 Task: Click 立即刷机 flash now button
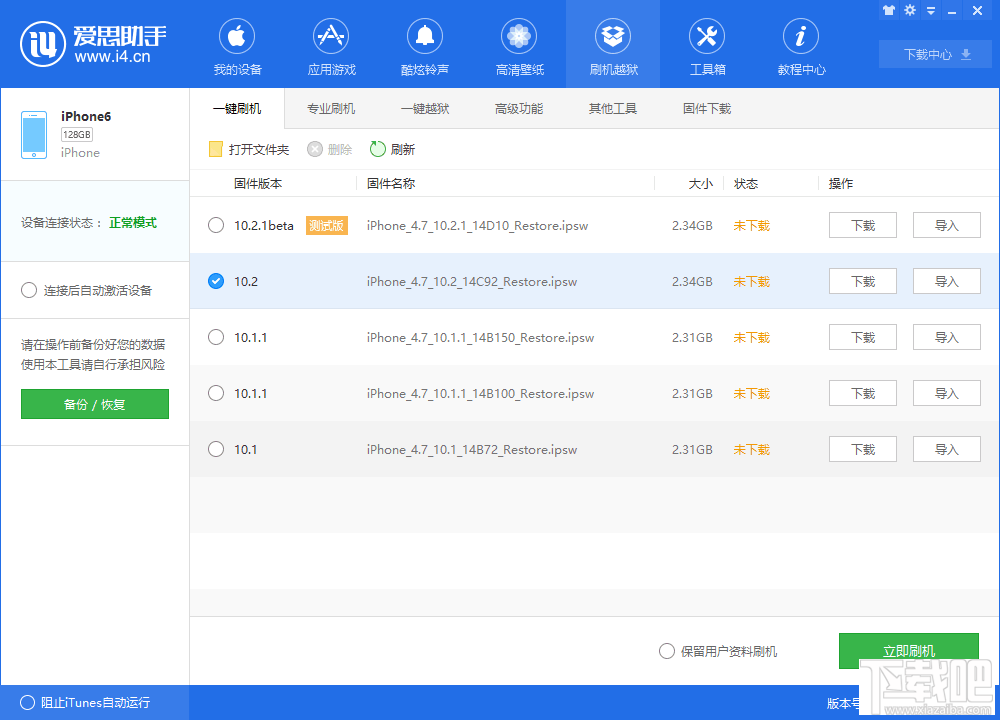[909, 651]
